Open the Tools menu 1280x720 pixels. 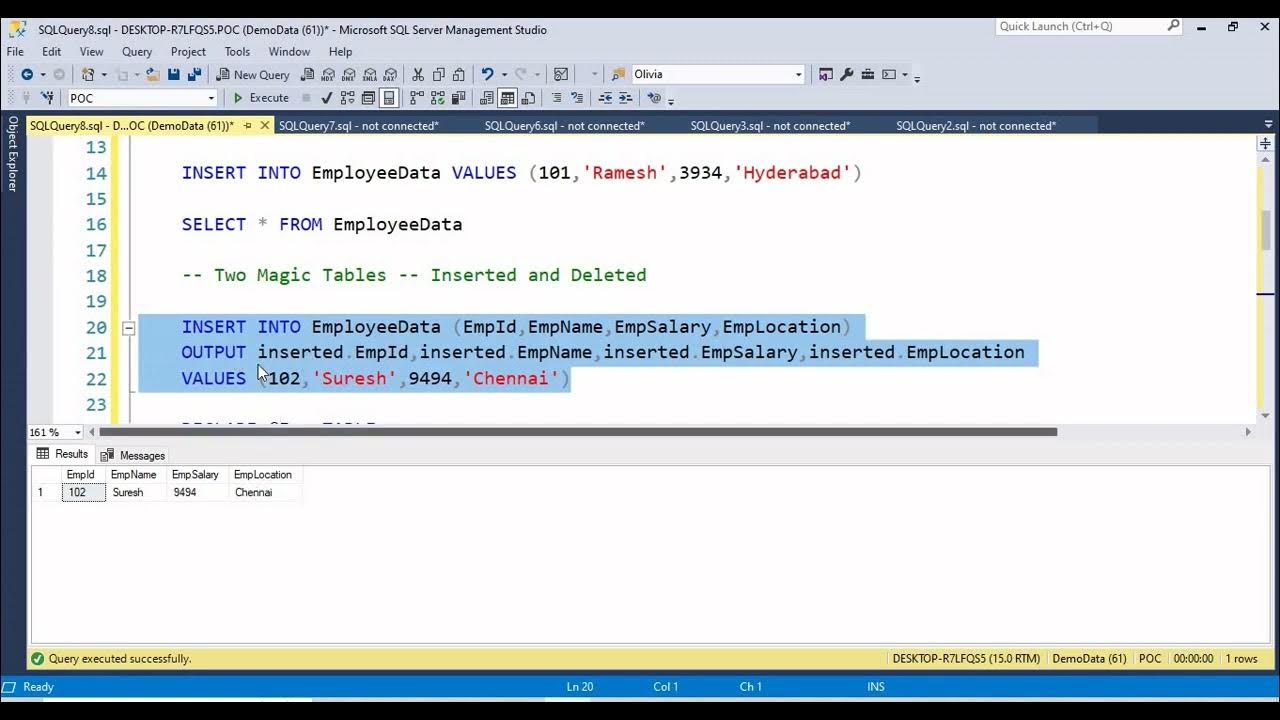[x=237, y=51]
